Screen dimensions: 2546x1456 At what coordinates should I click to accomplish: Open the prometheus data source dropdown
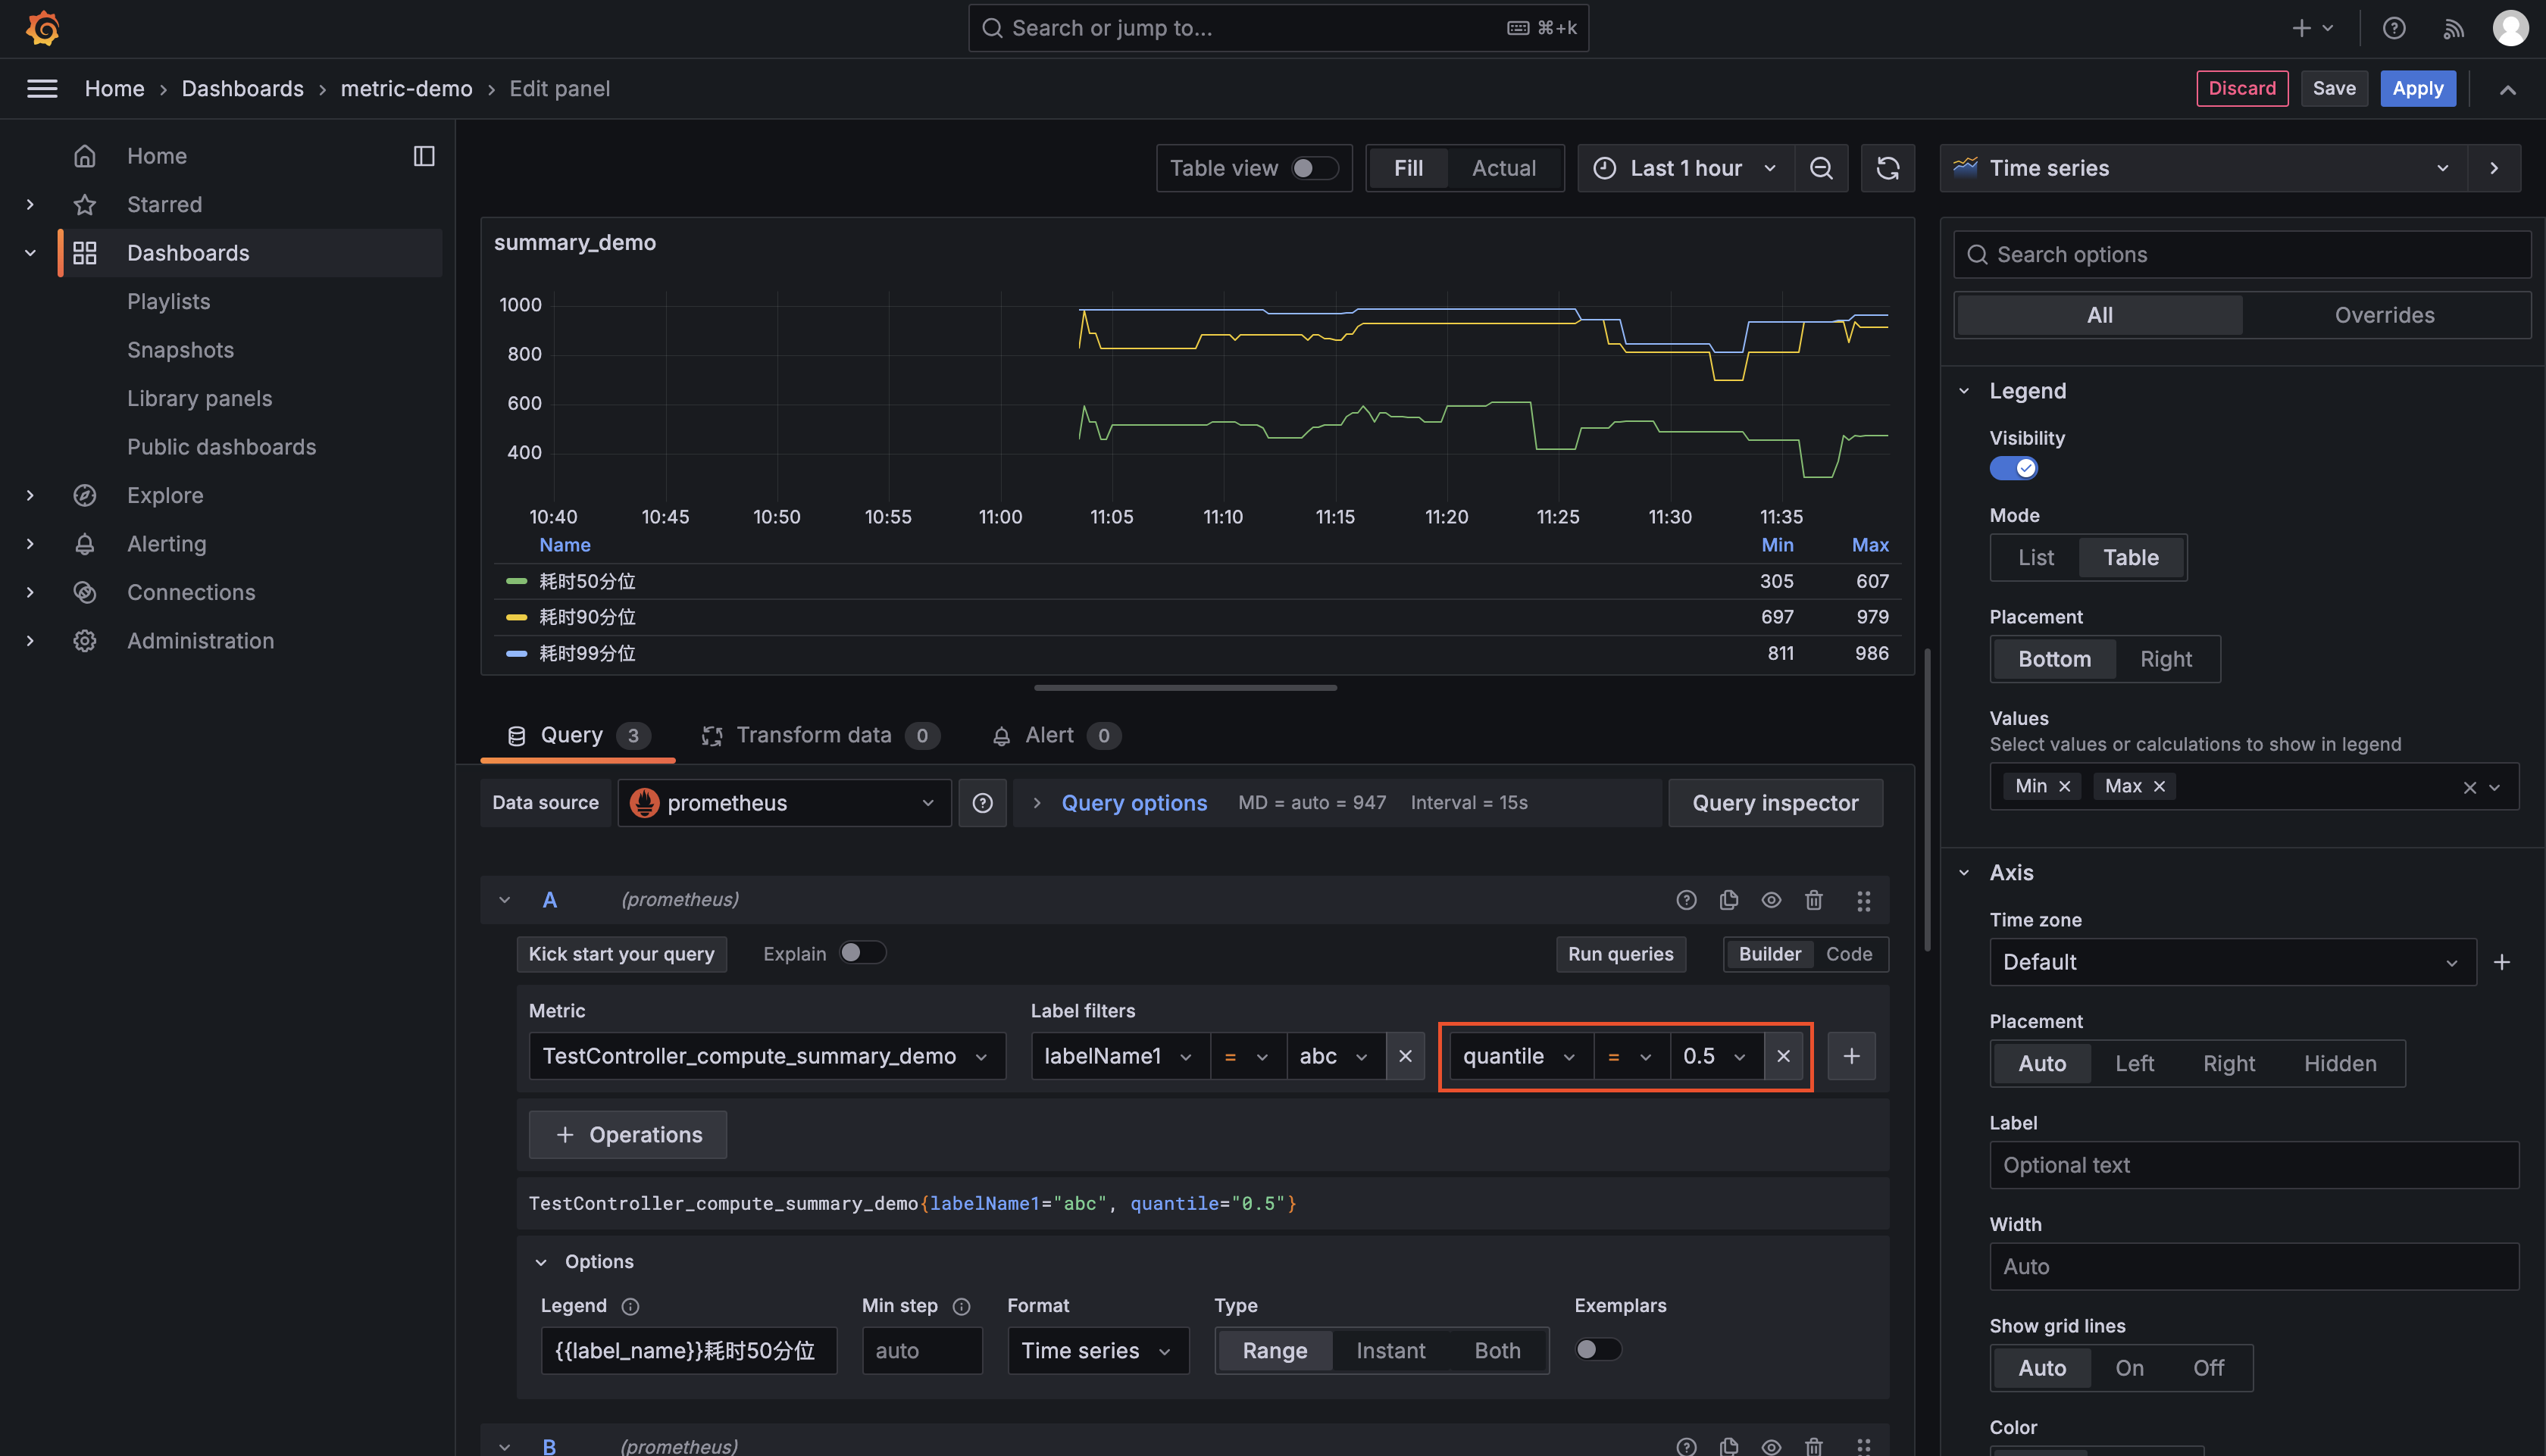(x=784, y=803)
